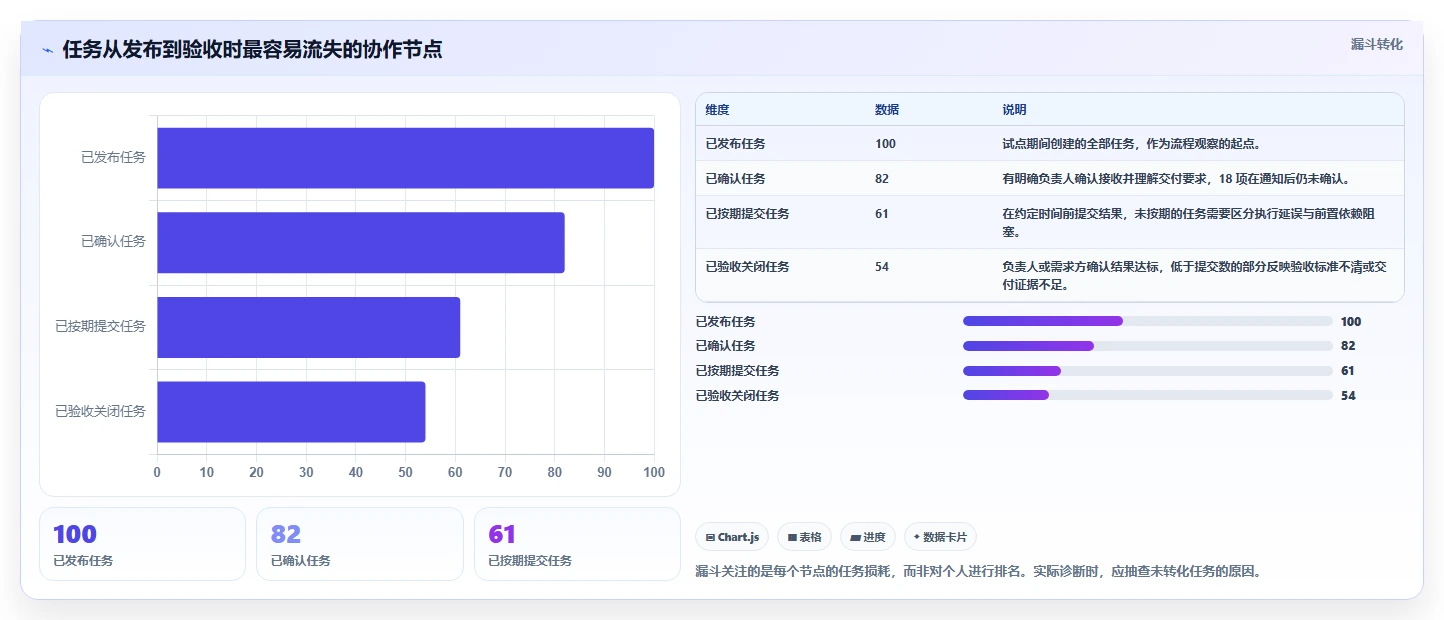Click the 说明 column header
The height and width of the screenshot is (620, 1444).
1014,110
